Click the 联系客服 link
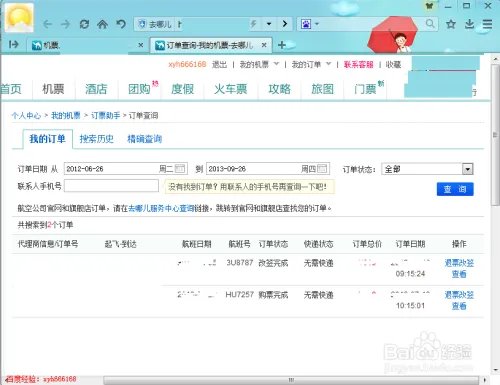Screen dimensions: 500x385 tap(358, 64)
